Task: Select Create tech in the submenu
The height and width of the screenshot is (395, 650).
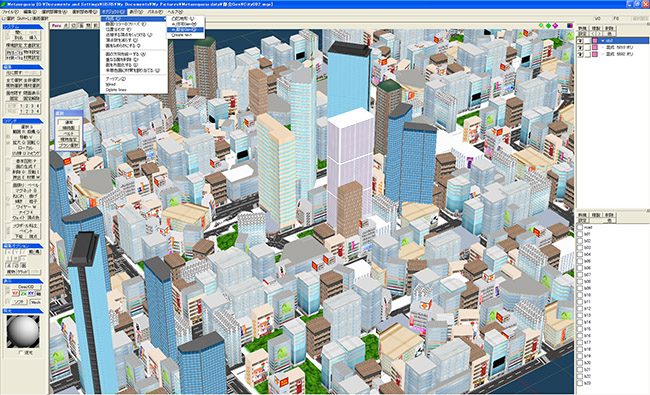Action: pyautogui.click(x=182, y=35)
